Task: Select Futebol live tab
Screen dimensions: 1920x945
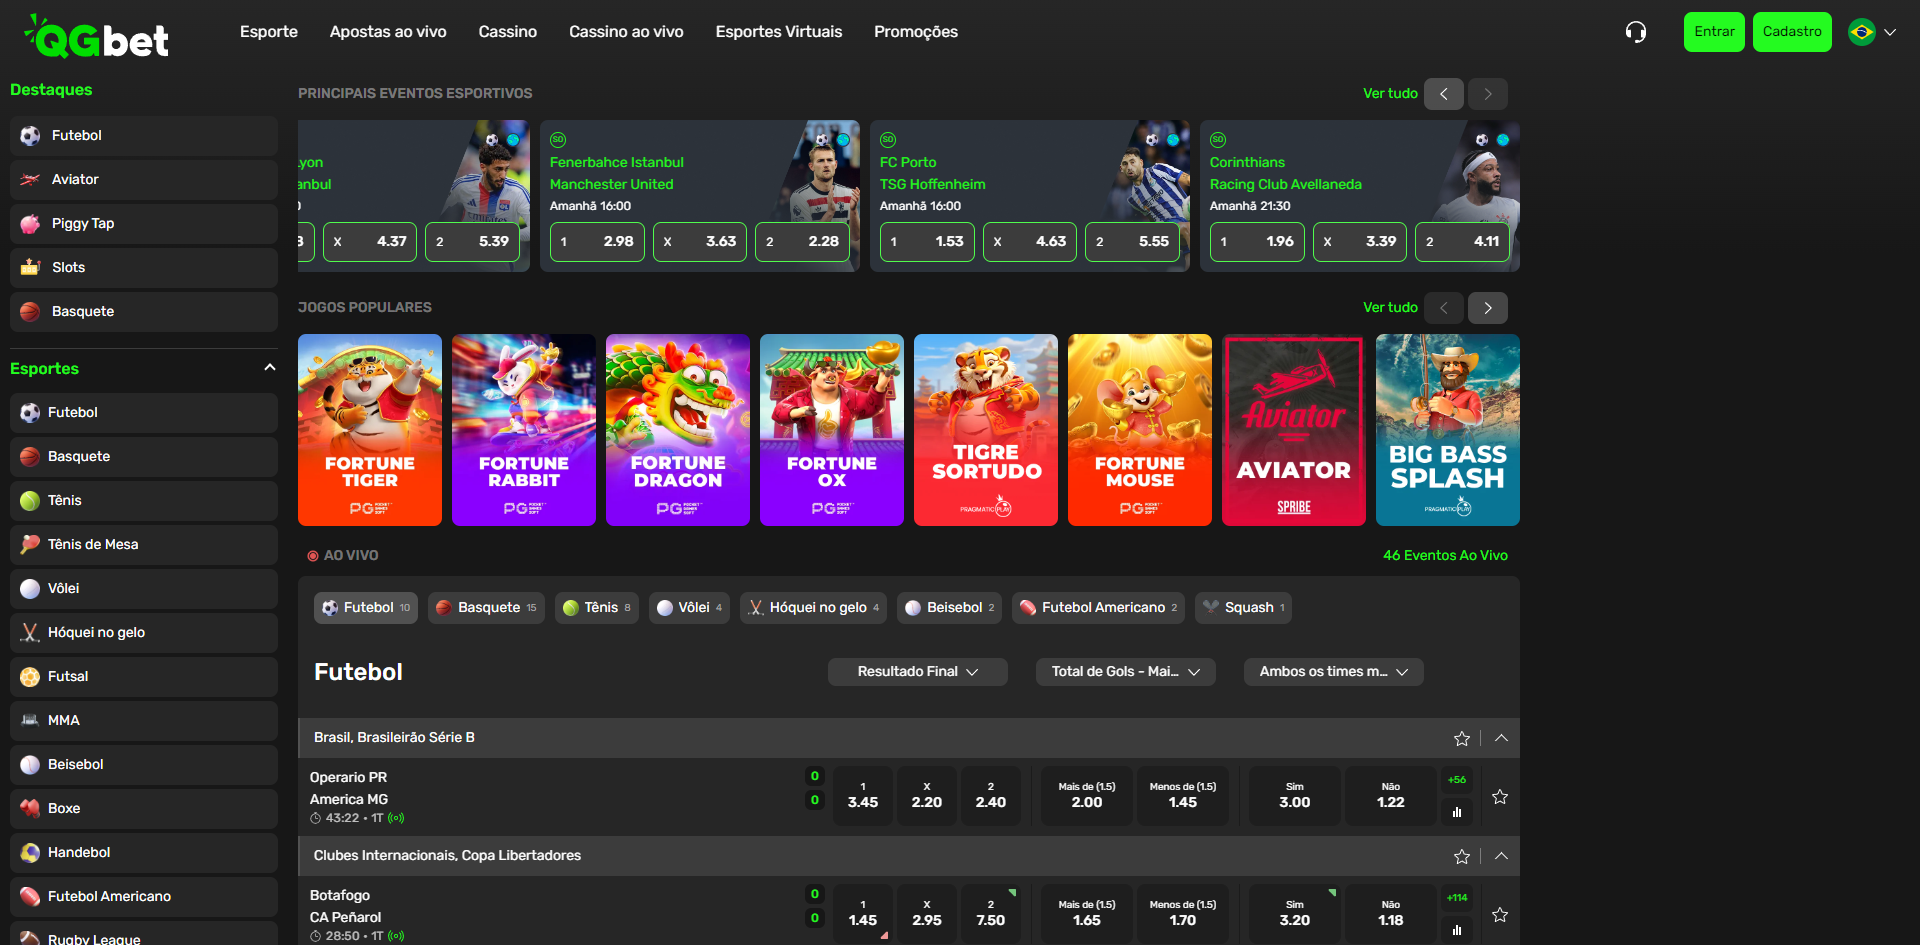Action: click(x=366, y=608)
